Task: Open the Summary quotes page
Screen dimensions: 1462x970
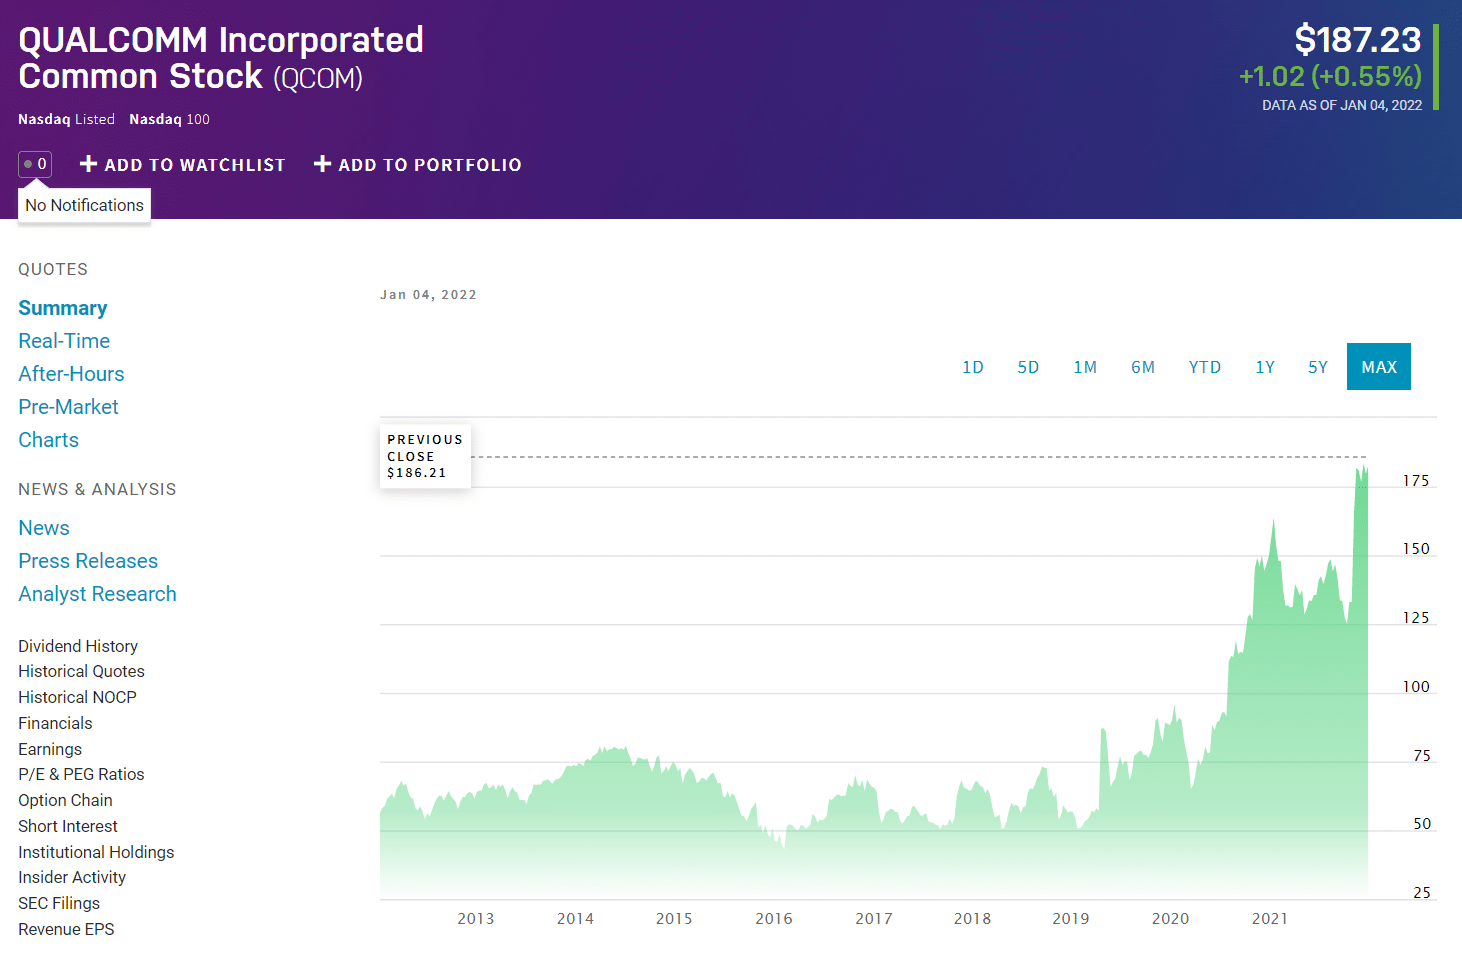Action: (62, 308)
